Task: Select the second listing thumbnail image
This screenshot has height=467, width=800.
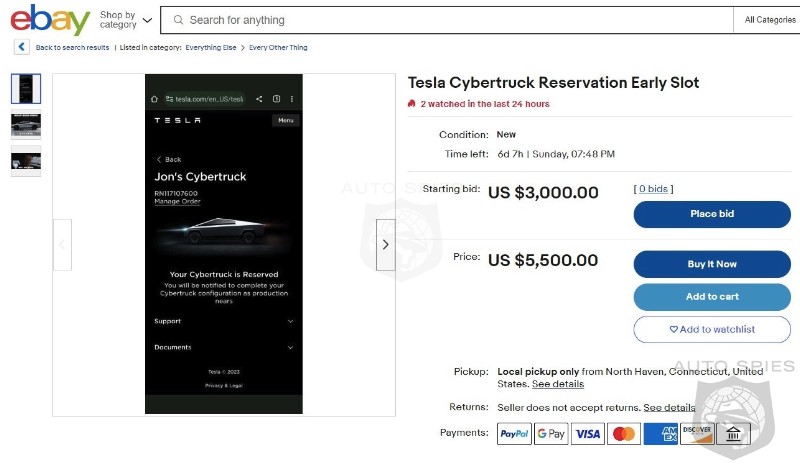Action: [x=26, y=125]
